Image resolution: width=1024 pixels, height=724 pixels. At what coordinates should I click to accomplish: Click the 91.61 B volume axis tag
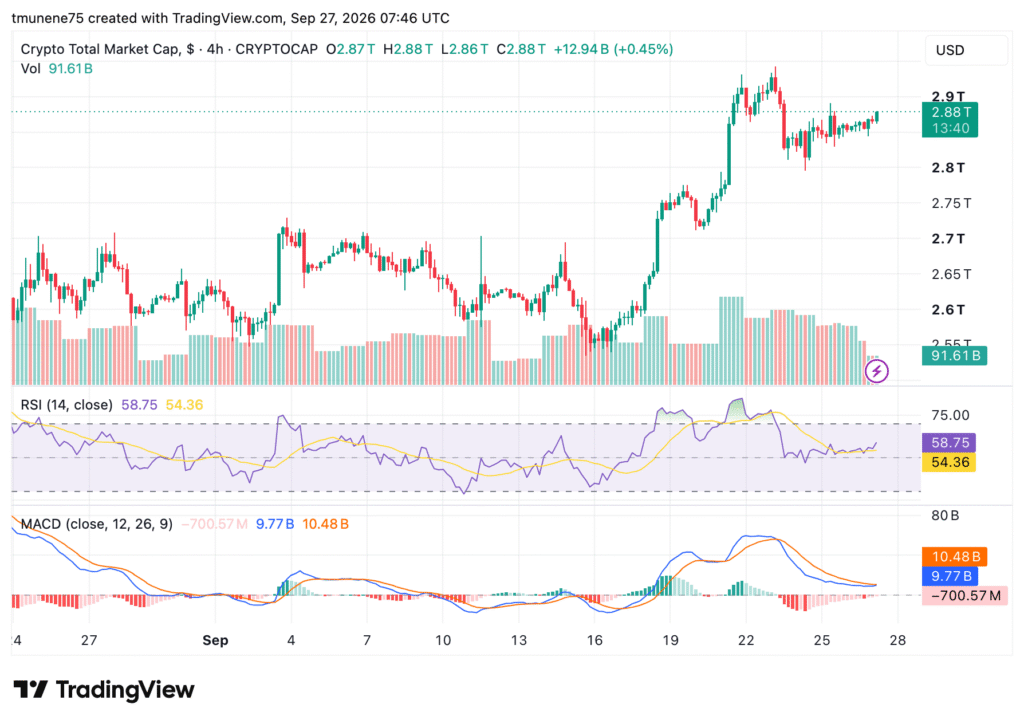point(954,356)
